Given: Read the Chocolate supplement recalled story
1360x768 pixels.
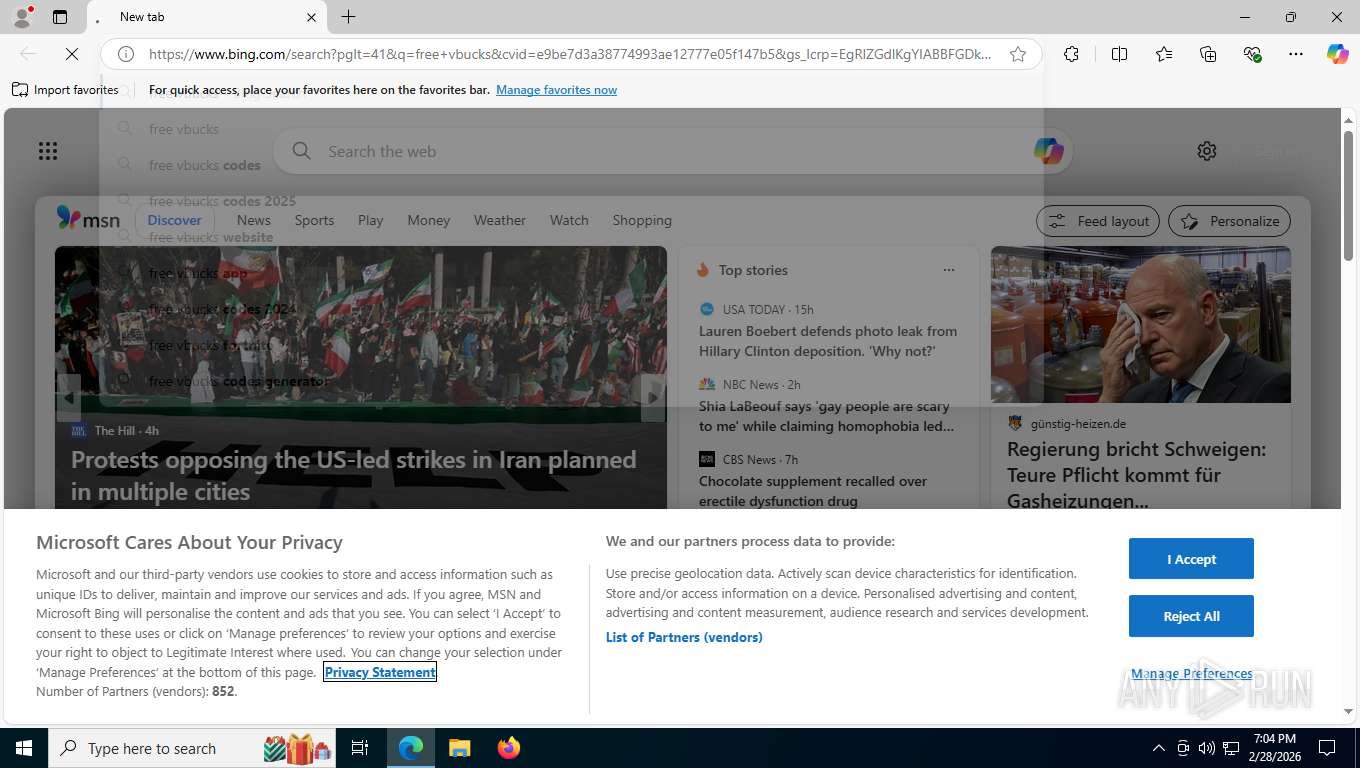Looking at the screenshot, I should [813, 491].
